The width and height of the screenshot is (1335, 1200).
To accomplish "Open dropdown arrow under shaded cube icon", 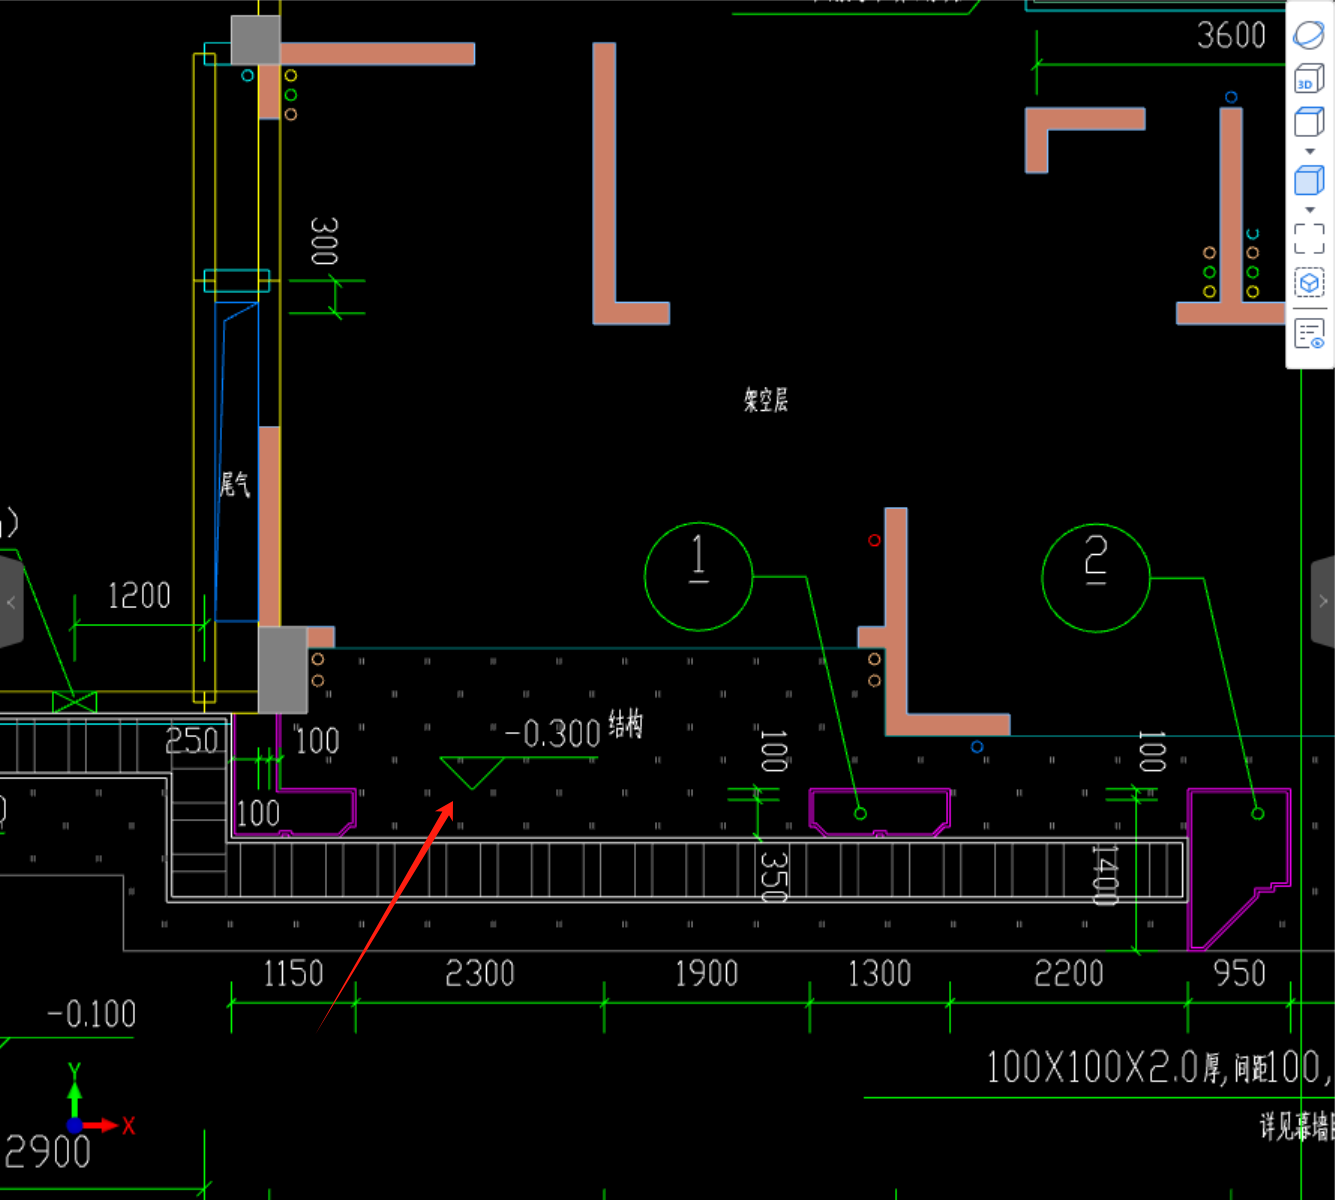I will coord(1310,210).
